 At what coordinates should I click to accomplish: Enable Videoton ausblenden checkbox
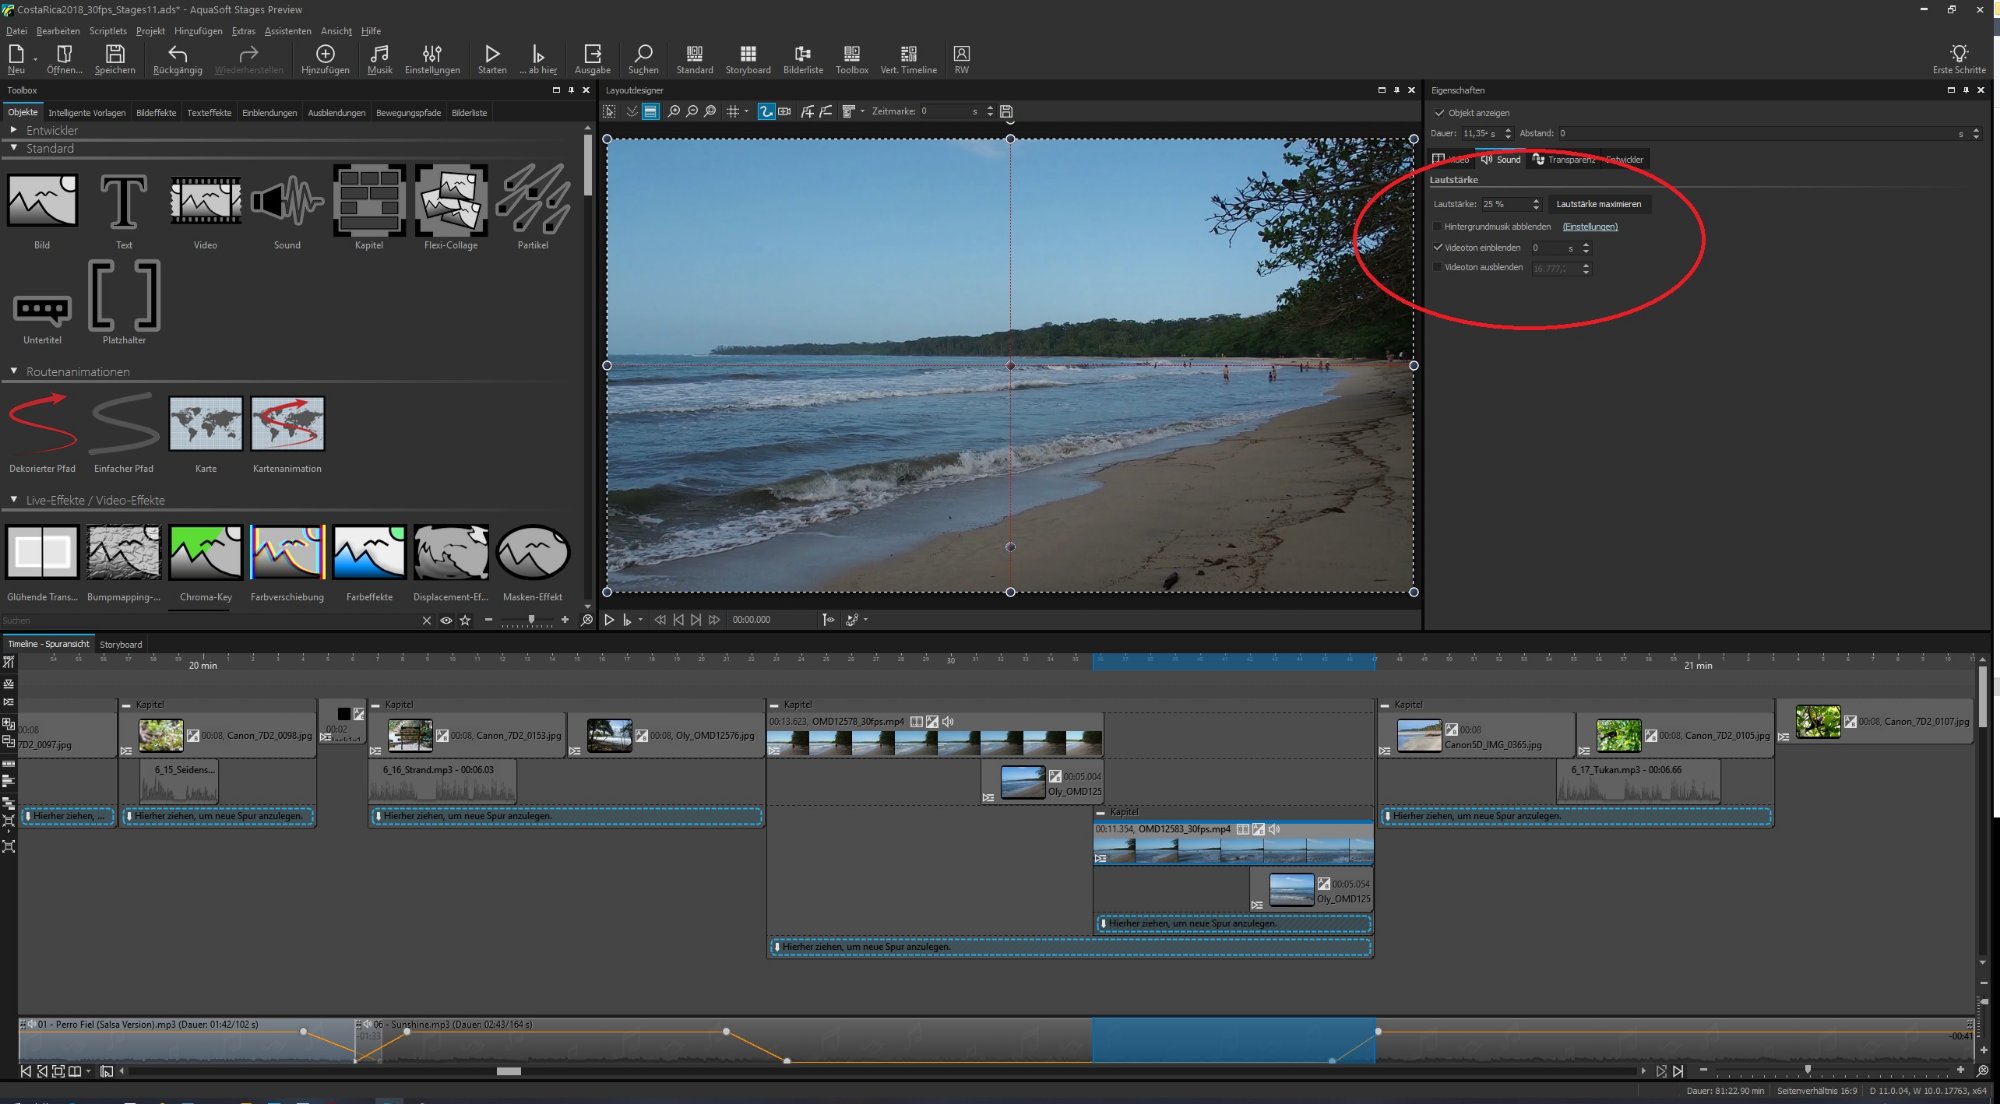tap(1438, 268)
